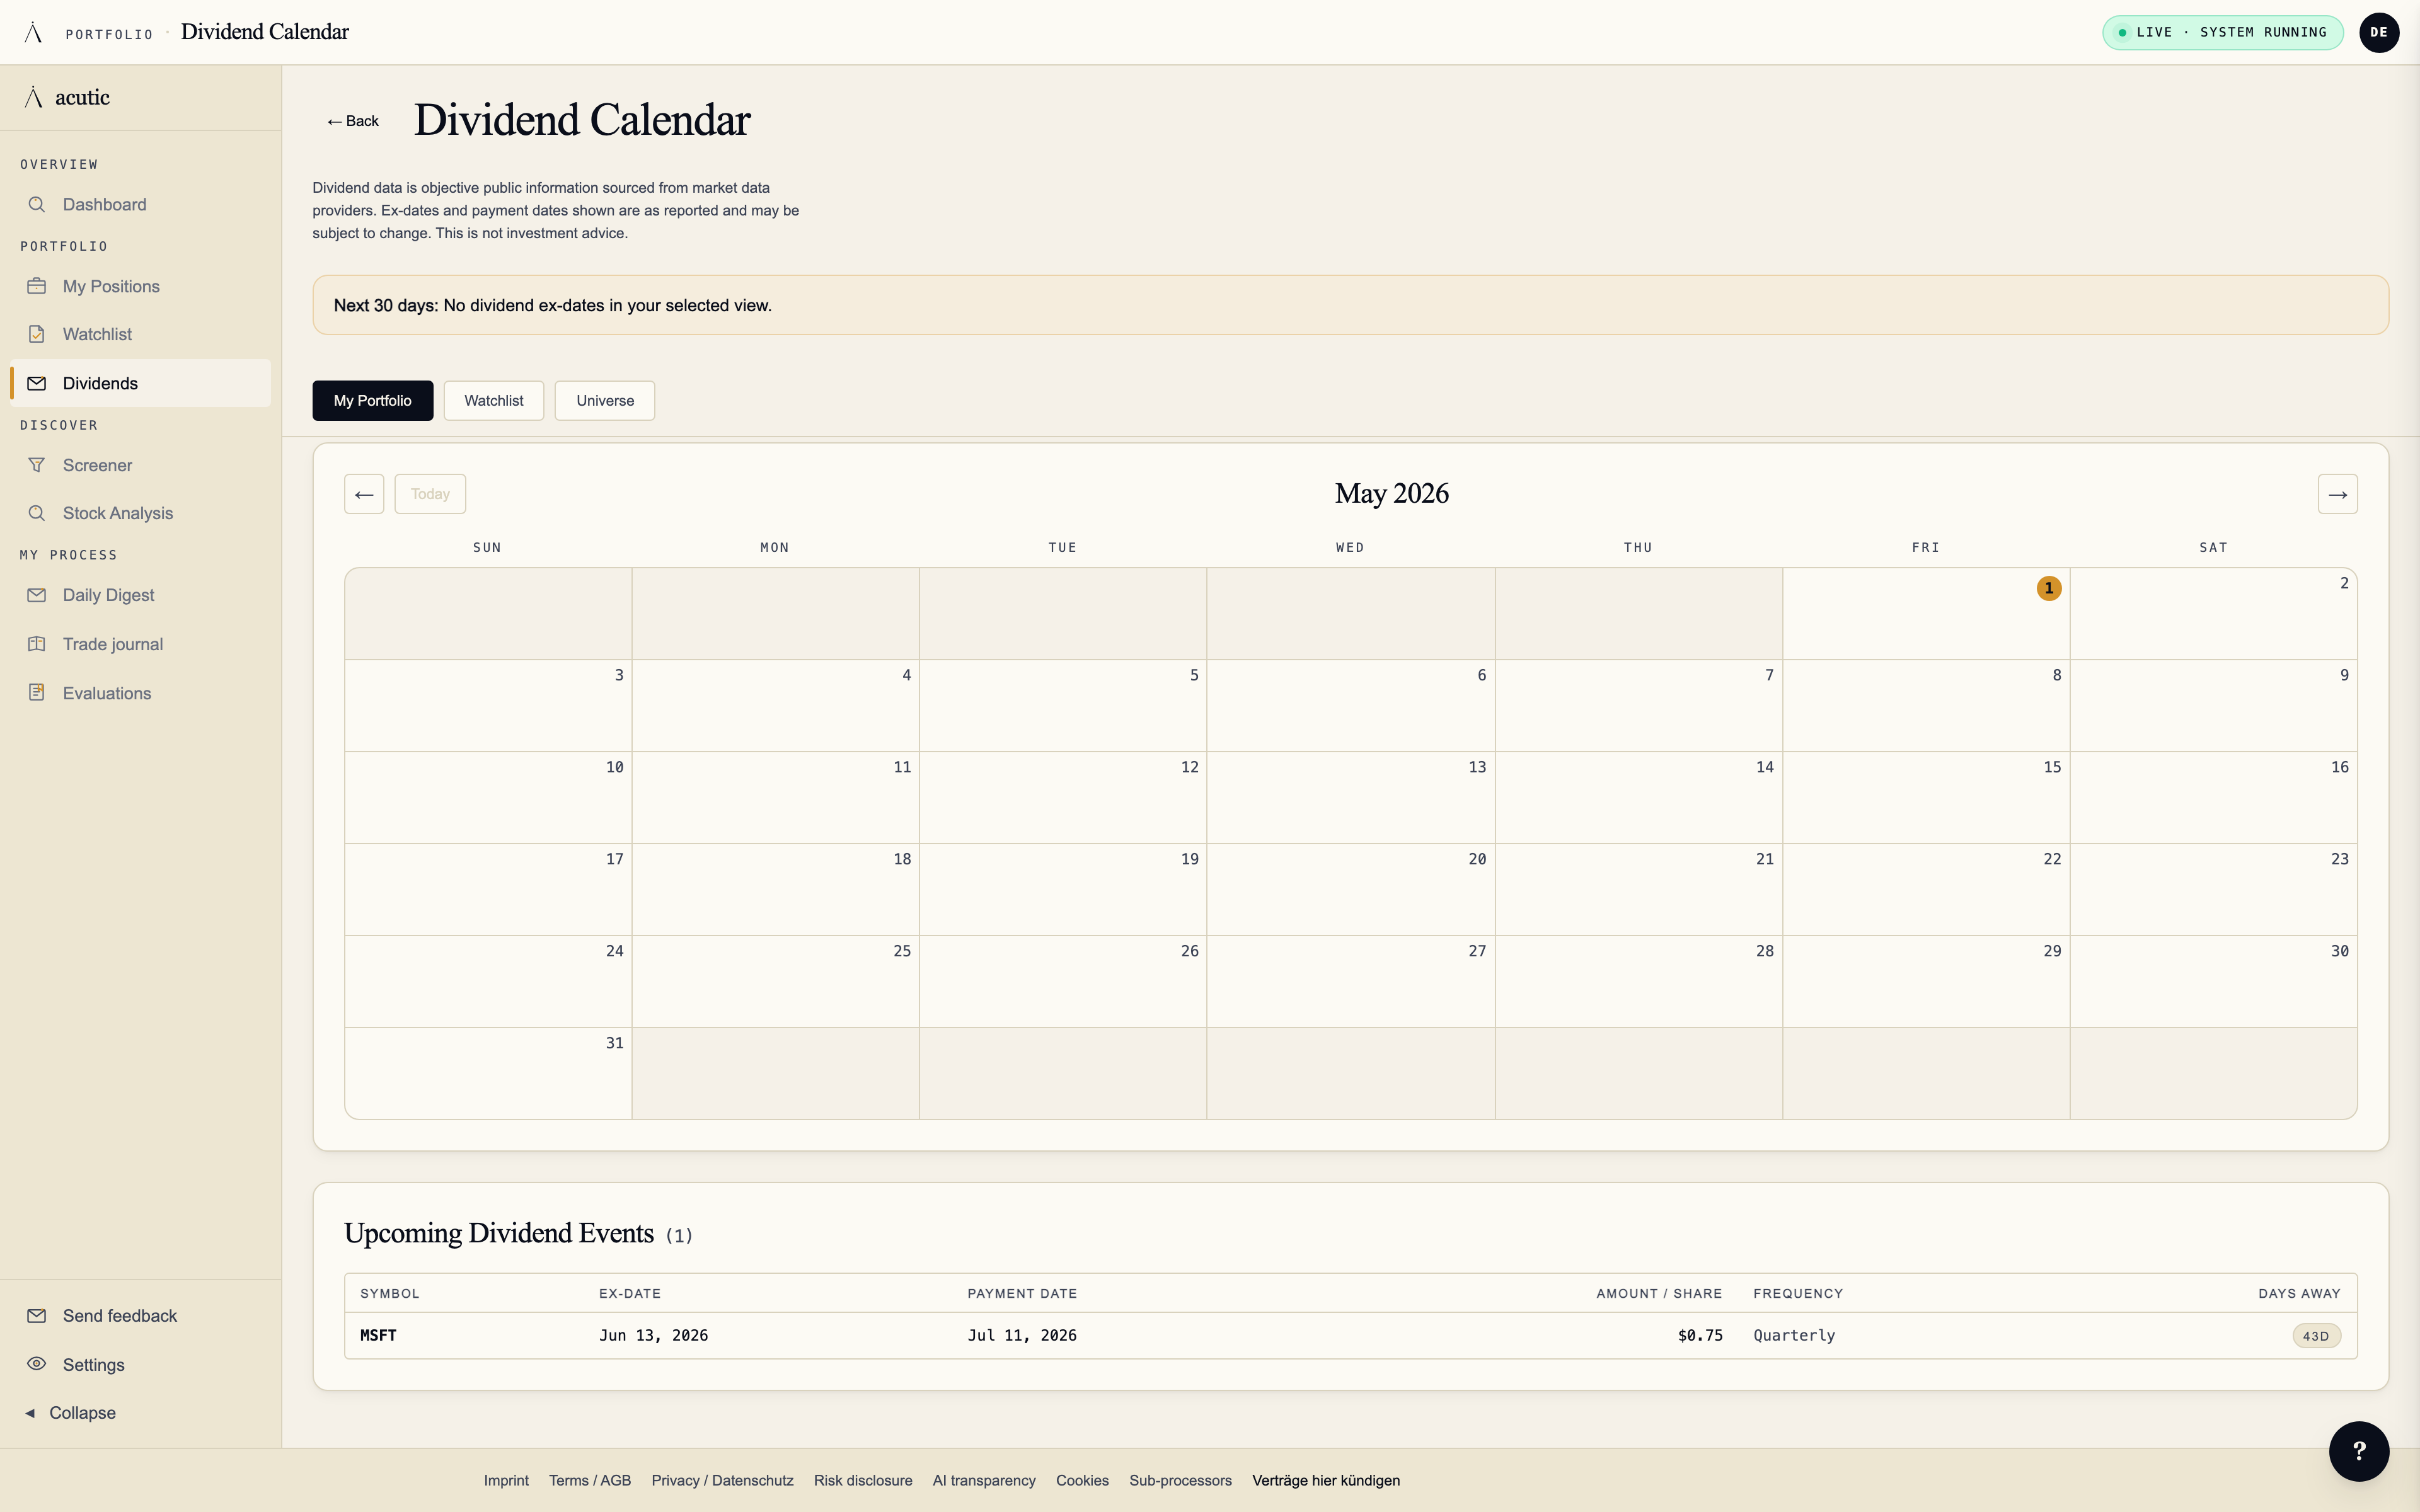This screenshot has width=2420, height=1512.
Task: Open Evaluations page
Action: (140, 693)
